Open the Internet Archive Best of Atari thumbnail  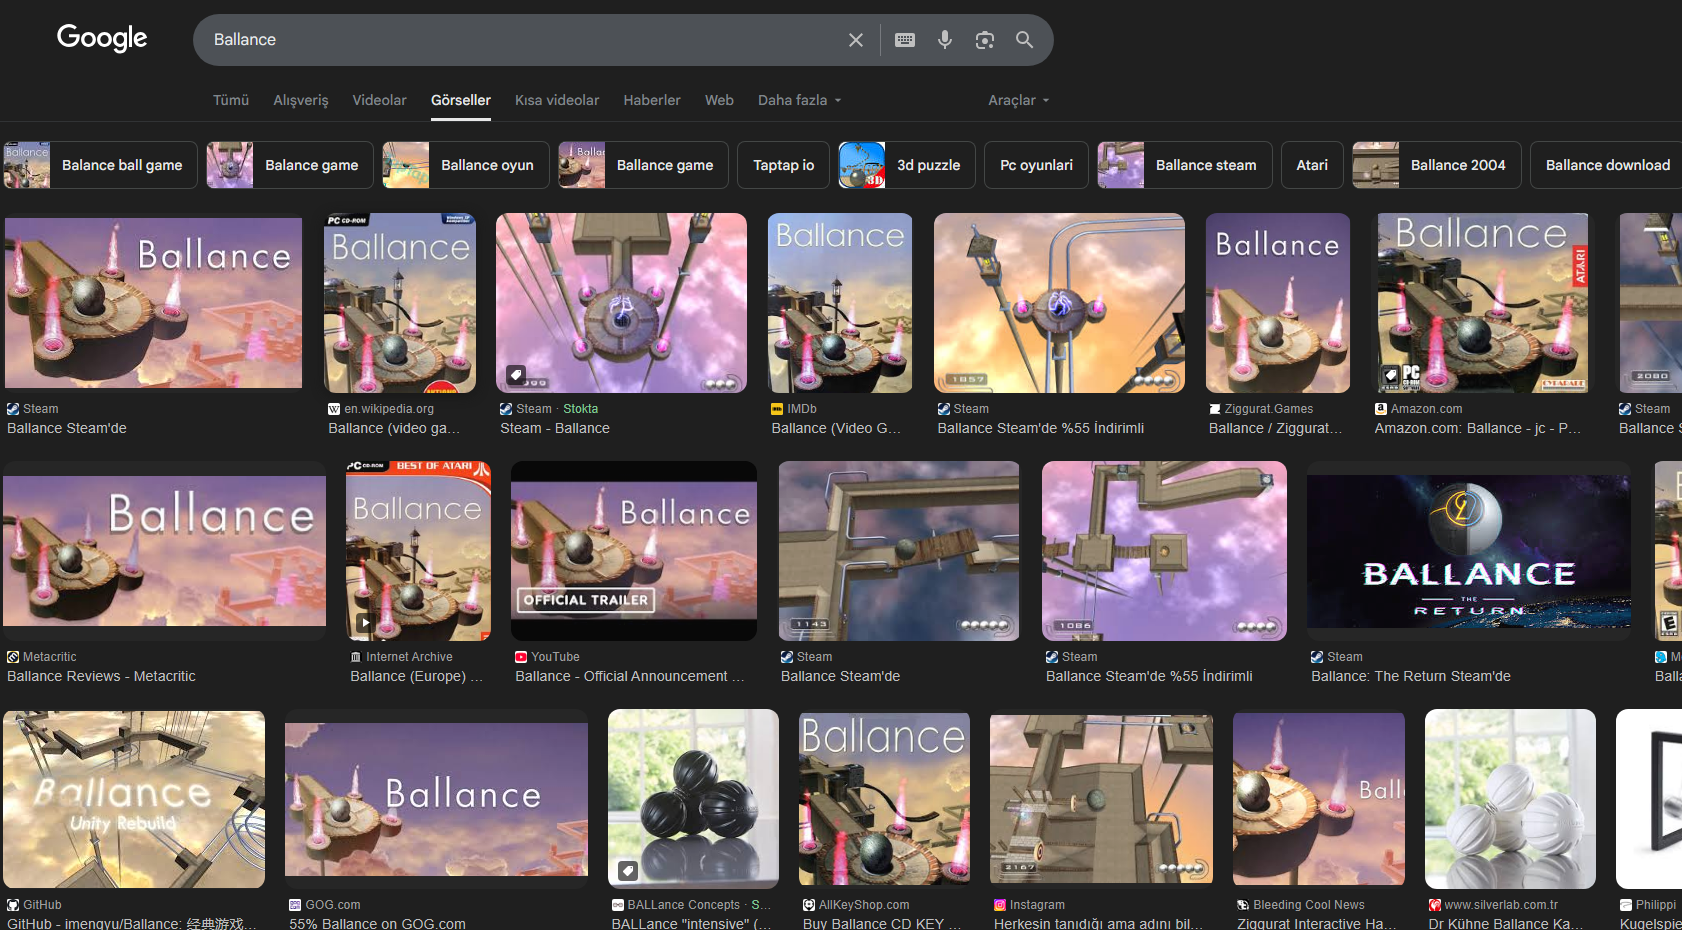click(x=418, y=551)
